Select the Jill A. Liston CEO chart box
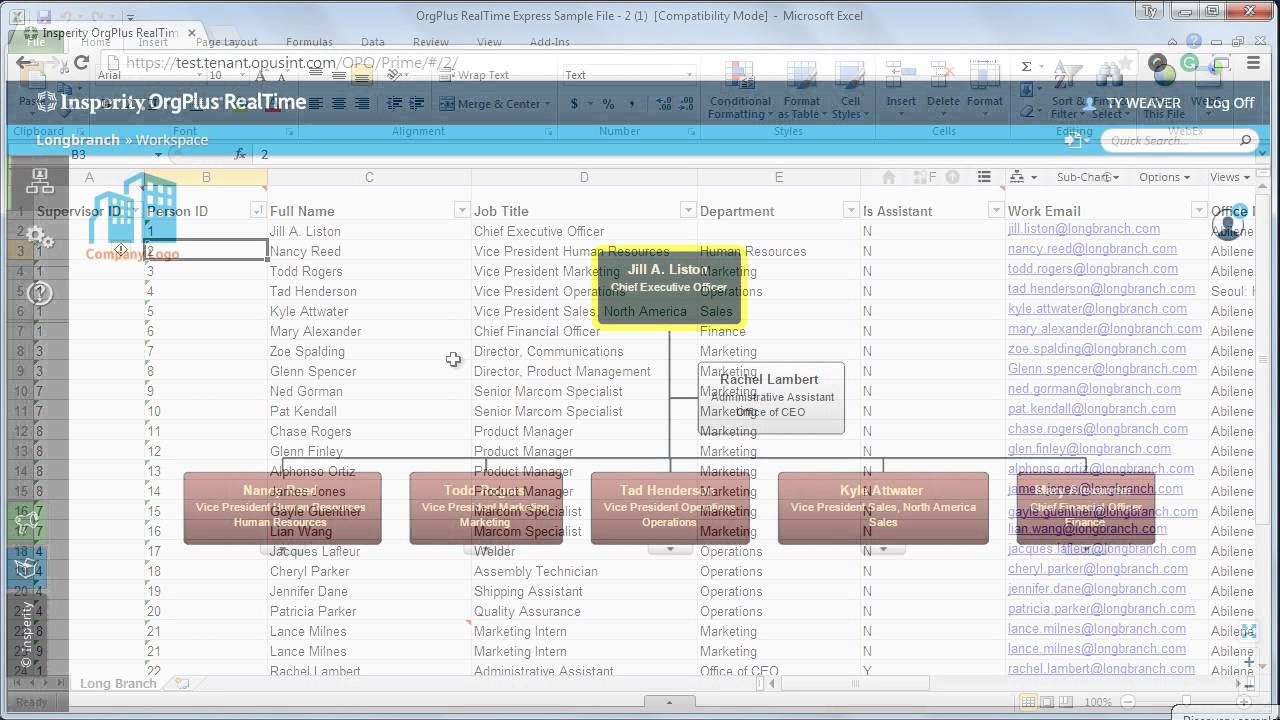 669,287
